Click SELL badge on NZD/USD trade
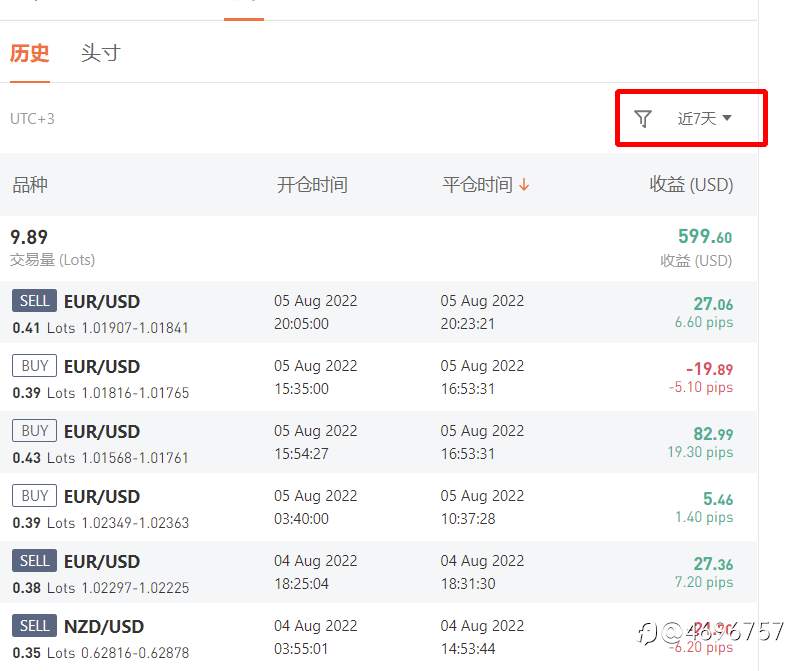This screenshot has width=792, height=671. (x=34, y=626)
